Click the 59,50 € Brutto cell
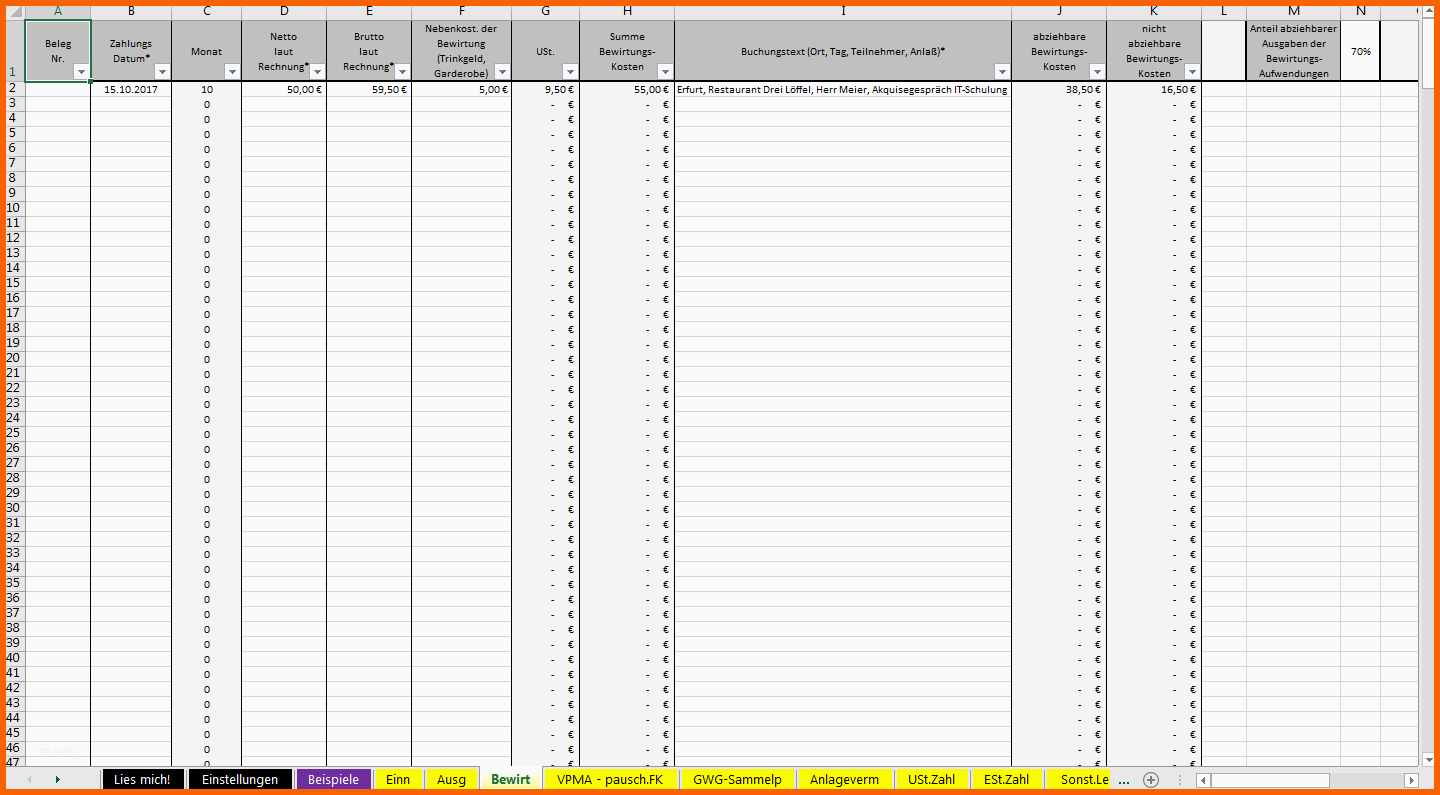Screen dimensions: 1440x795 pos(369,89)
